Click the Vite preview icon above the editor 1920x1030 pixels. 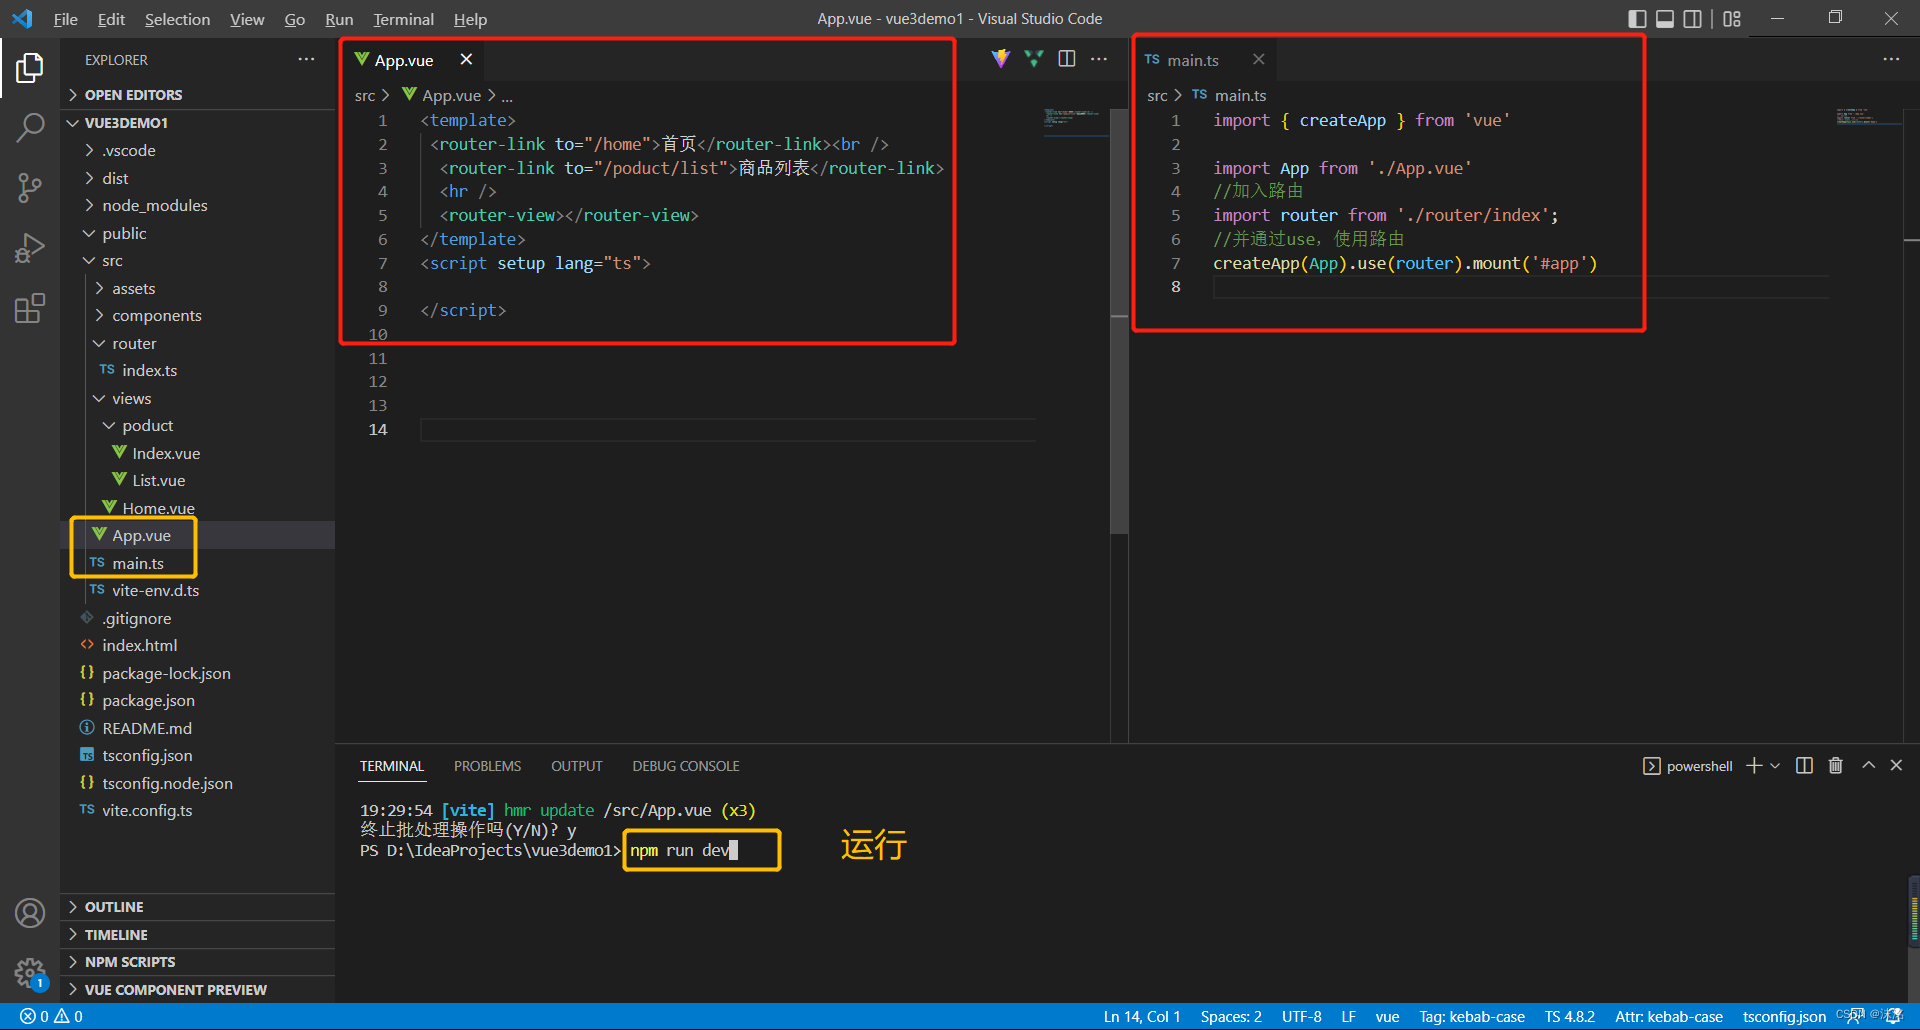click(1001, 58)
